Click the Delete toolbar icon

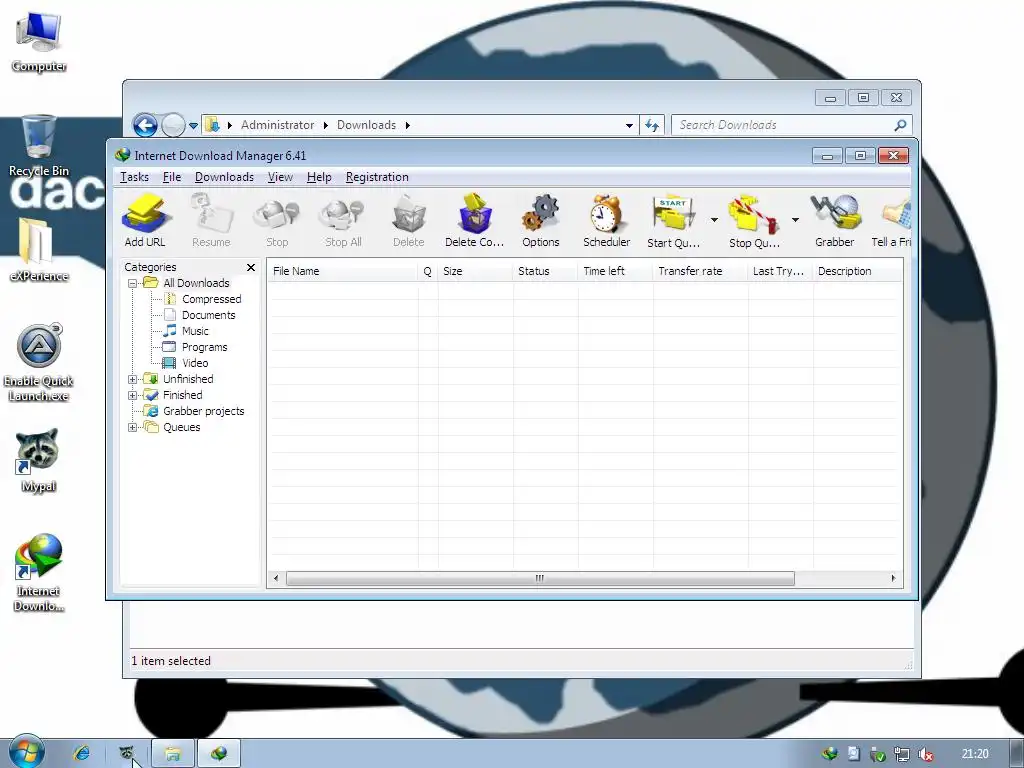pos(409,220)
